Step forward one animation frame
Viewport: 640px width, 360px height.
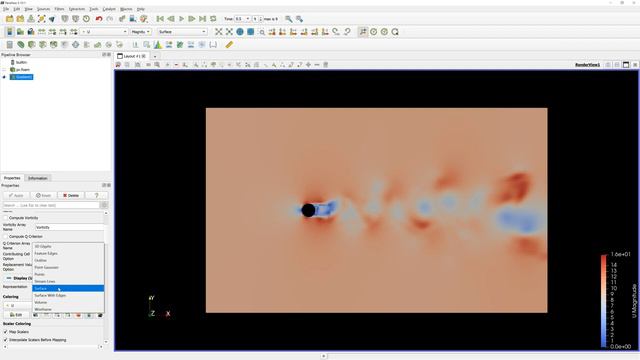pos(192,19)
